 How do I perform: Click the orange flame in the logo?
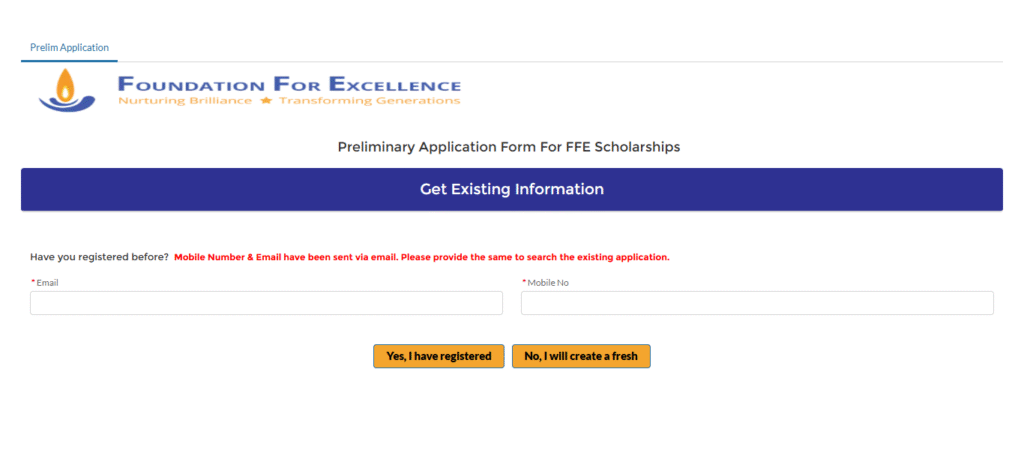(x=66, y=83)
